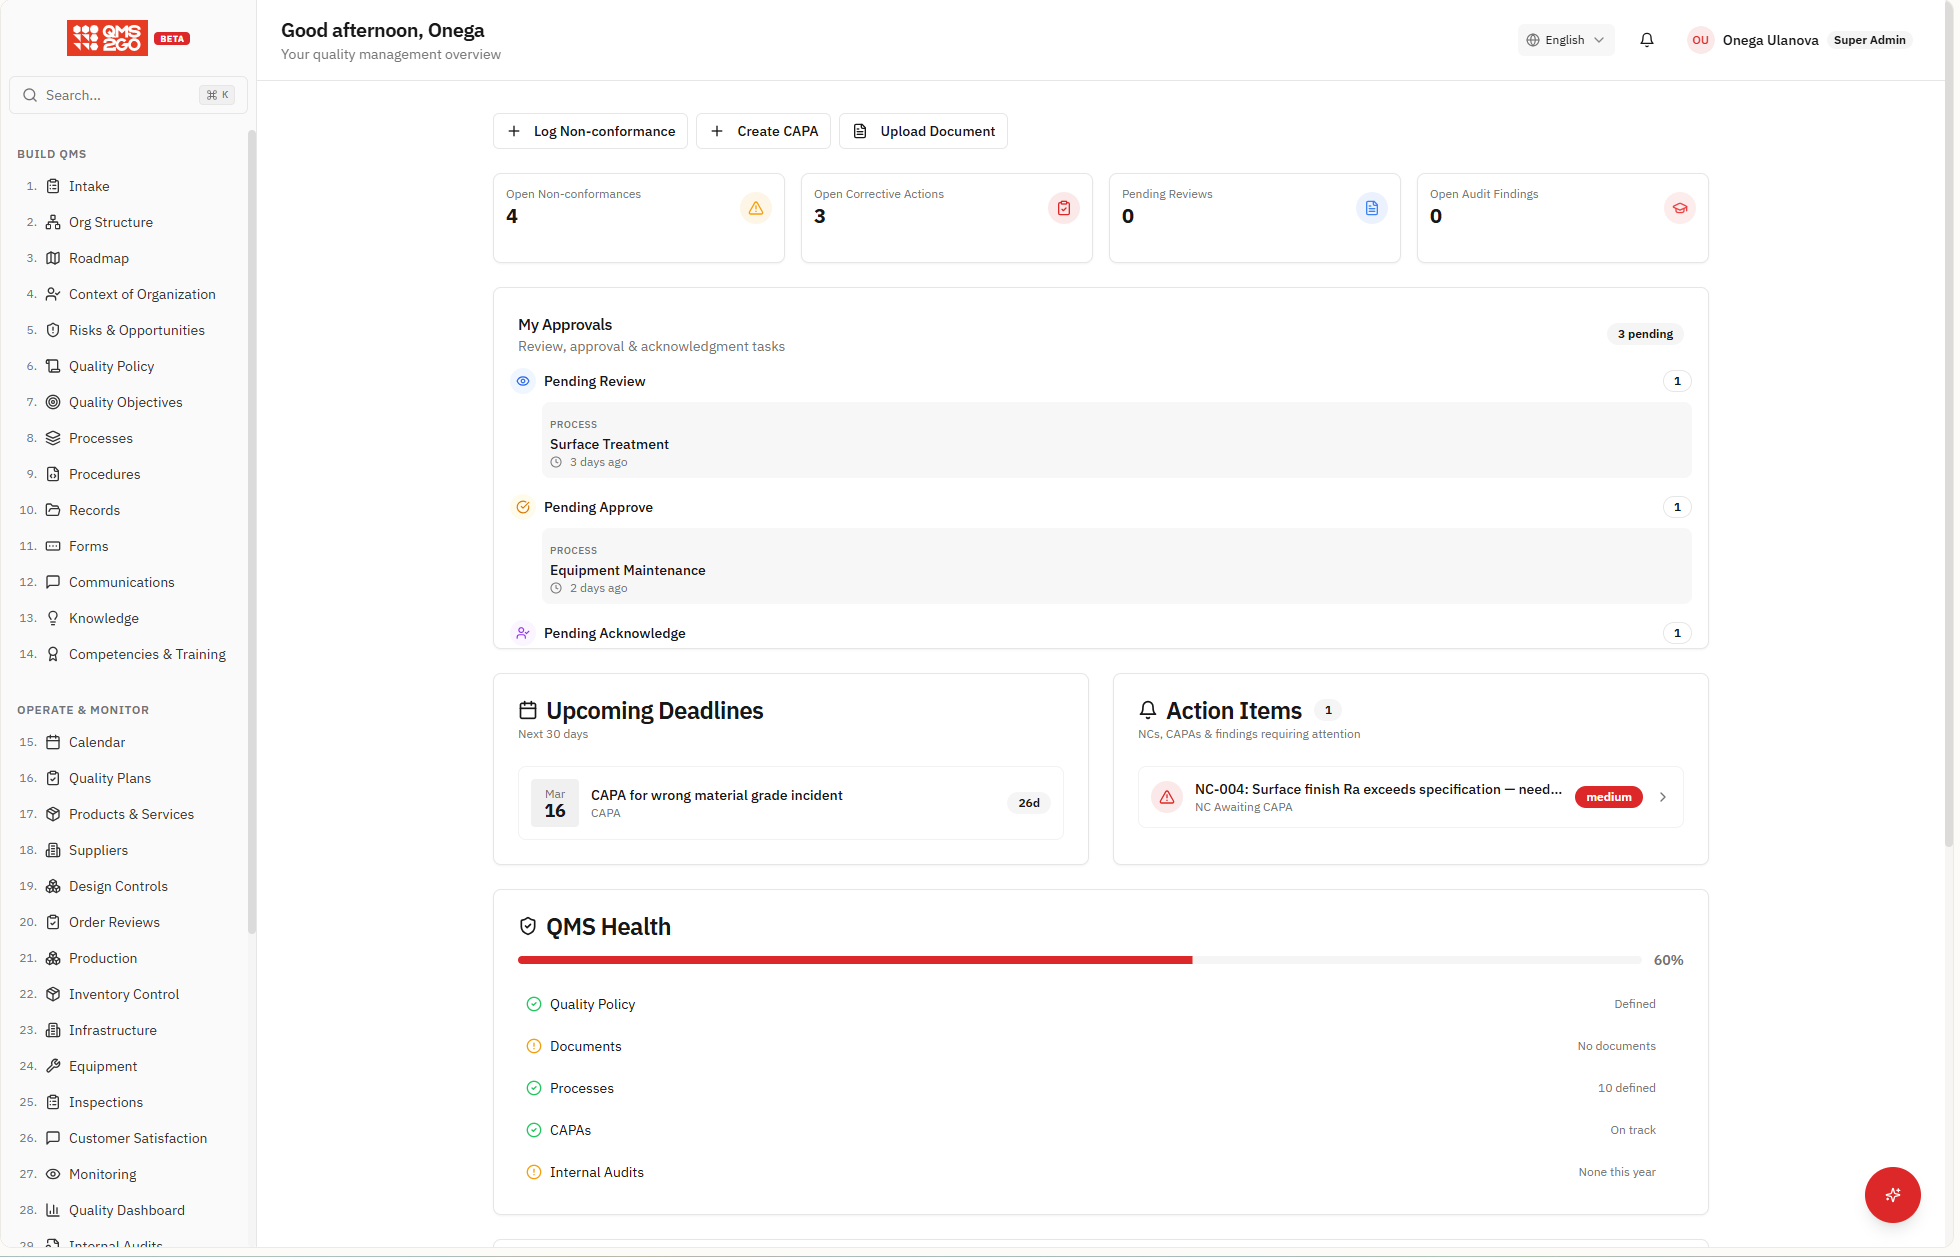Click the Search input field
This screenshot has width=1960, height=1257.
[x=120, y=95]
